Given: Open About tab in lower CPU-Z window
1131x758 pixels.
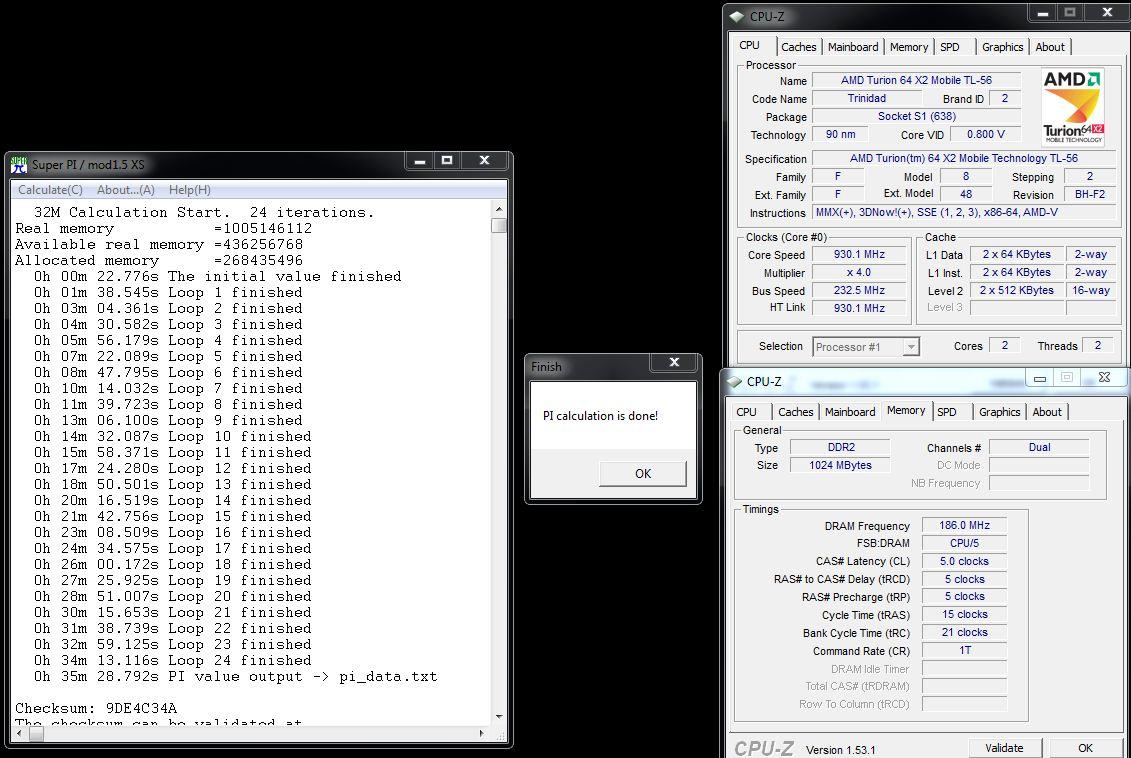Looking at the screenshot, I should click(x=1047, y=412).
